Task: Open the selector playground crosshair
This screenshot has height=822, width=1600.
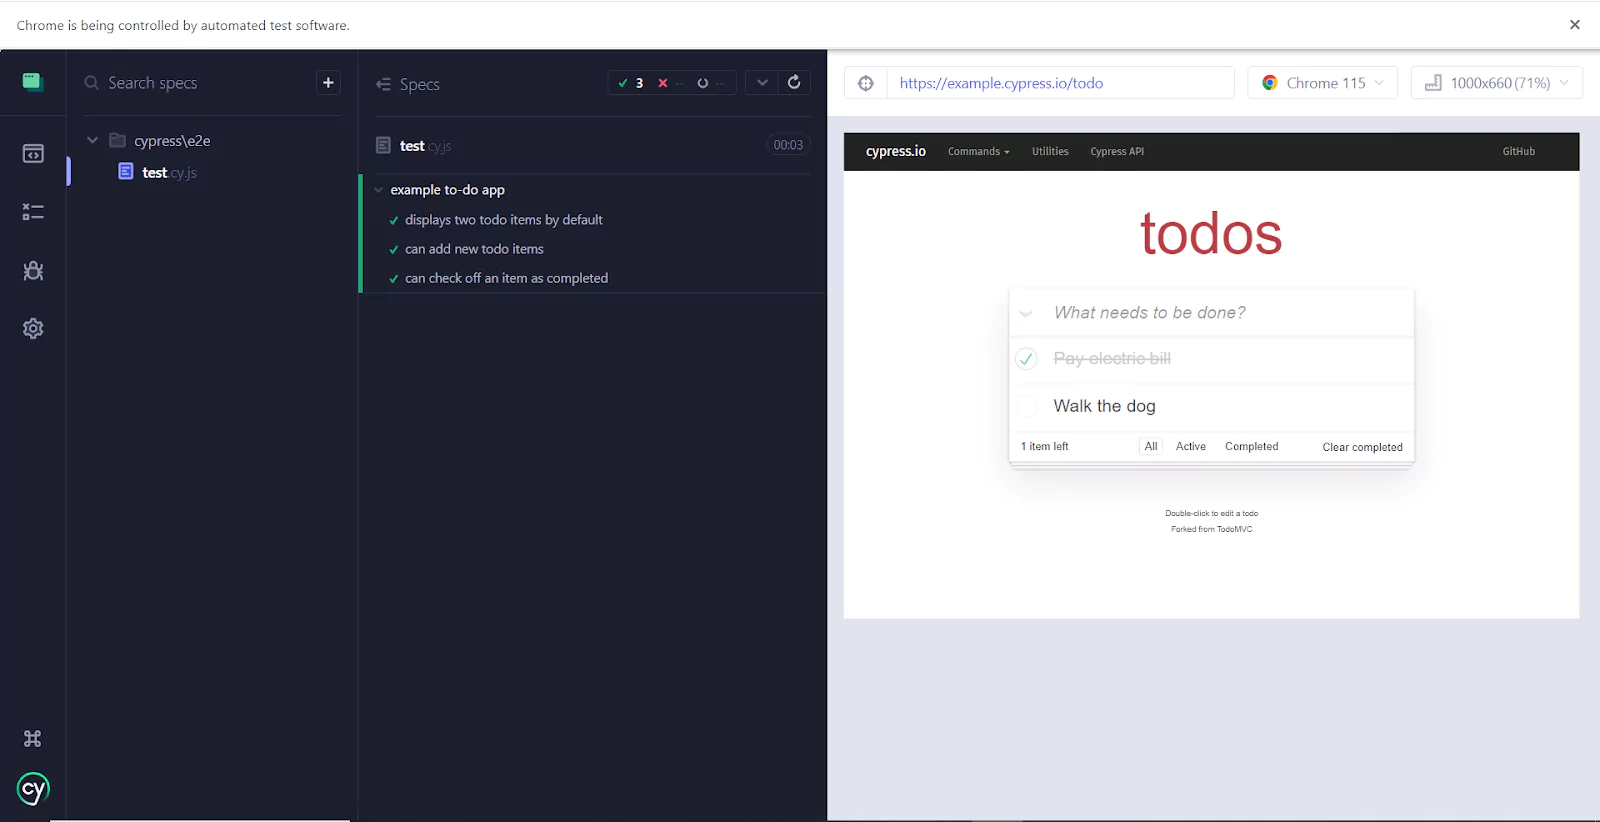Action: pos(866,83)
